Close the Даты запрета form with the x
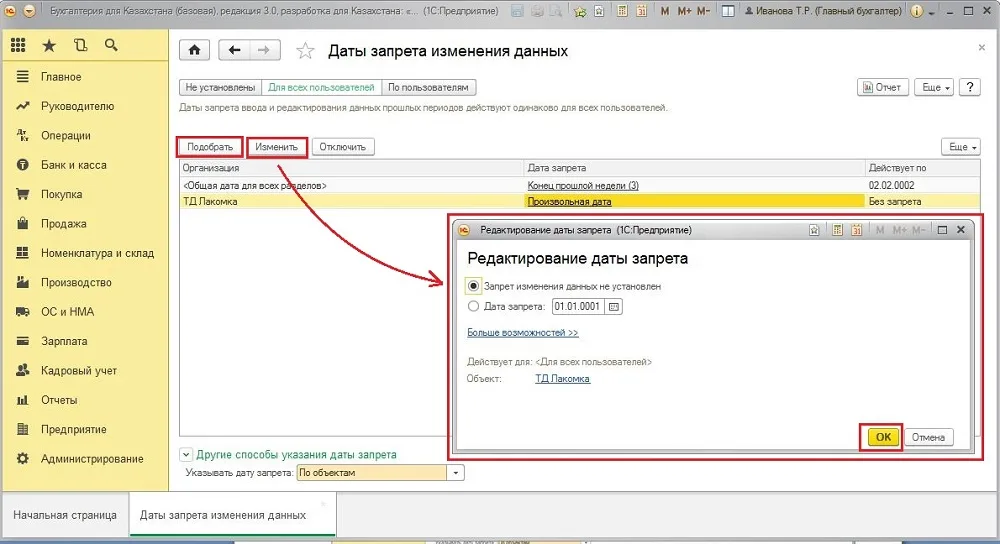The width and height of the screenshot is (1000, 544). 982,47
